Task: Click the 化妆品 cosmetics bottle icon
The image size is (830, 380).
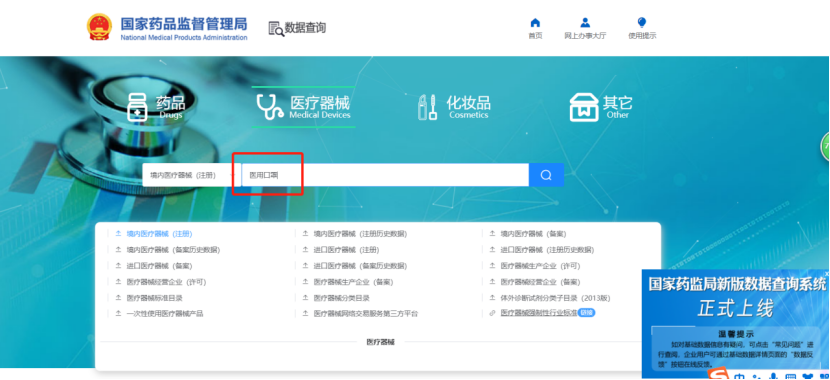Action: coord(427,107)
